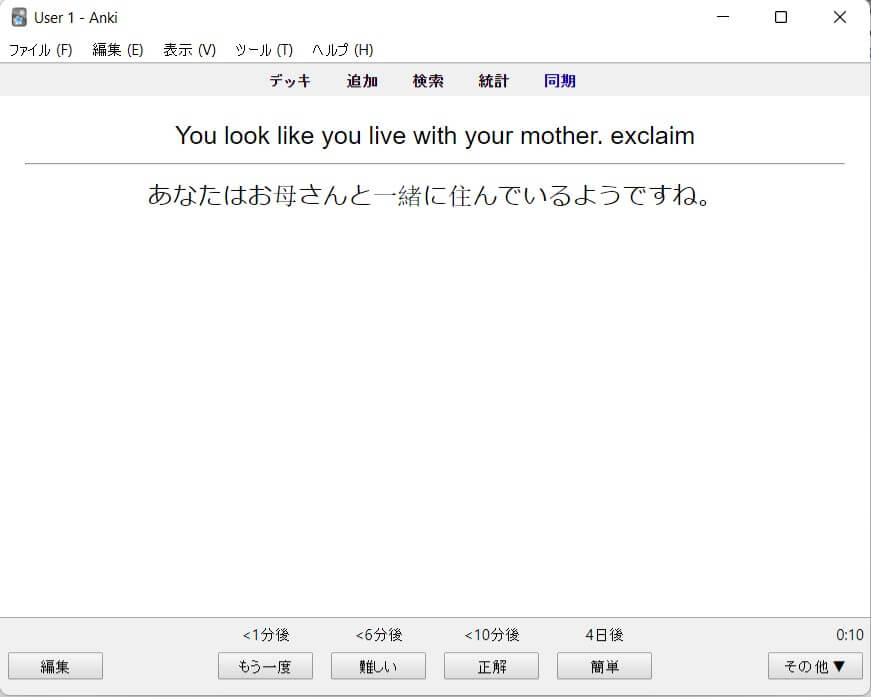This screenshot has height=697, width=871.
Task: Click the English sentence on the card
Action: [x=435, y=136]
